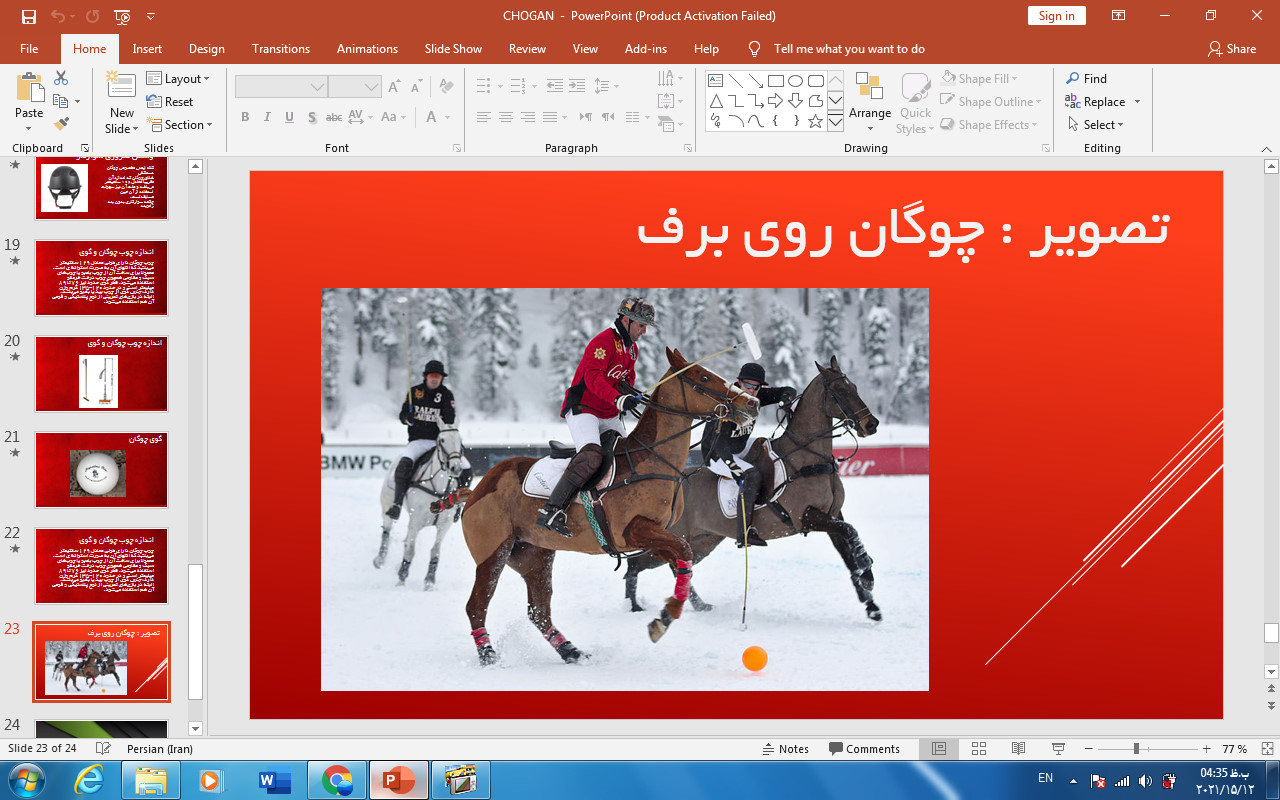Viewport: 1280px width, 800px height.
Task: Click the Save icon in title bar
Action: tap(28, 16)
